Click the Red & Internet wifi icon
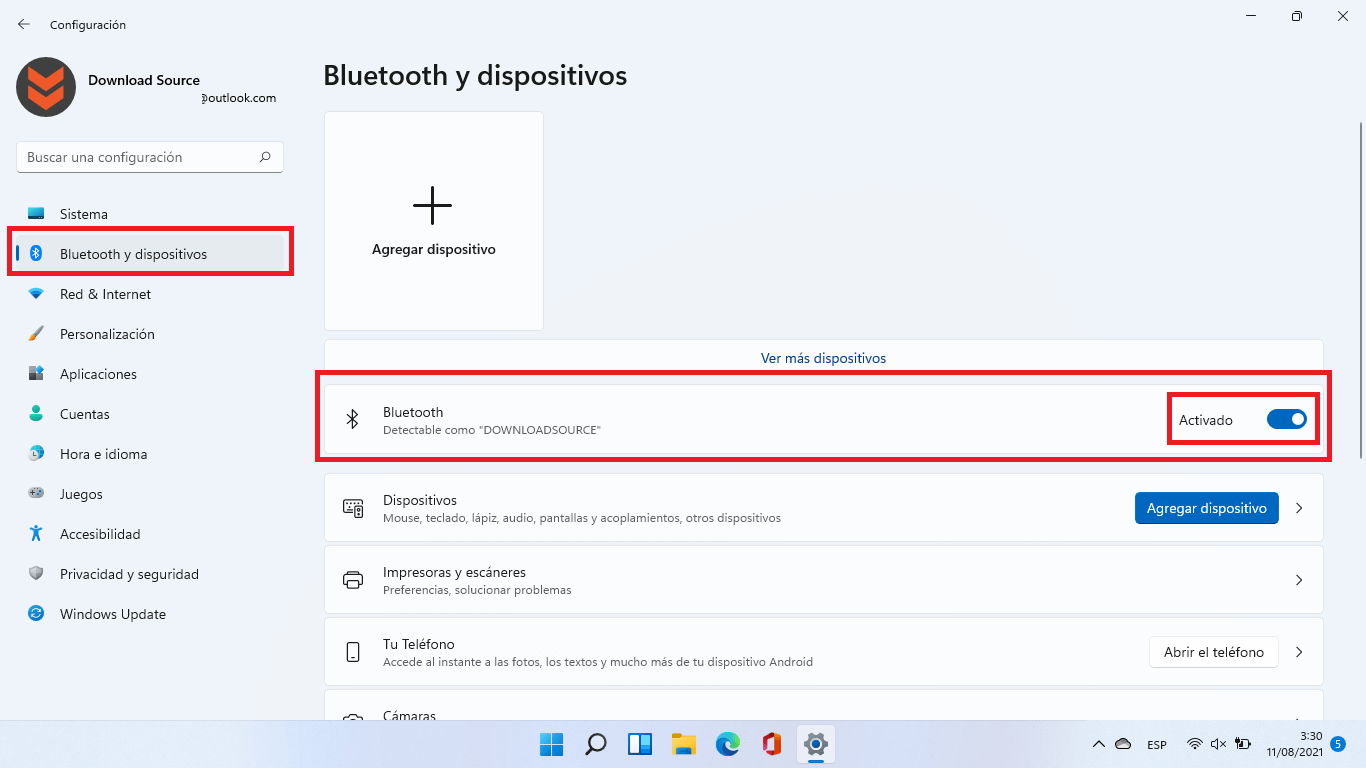Image resolution: width=1366 pixels, height=768 pixels. (36, 294)
